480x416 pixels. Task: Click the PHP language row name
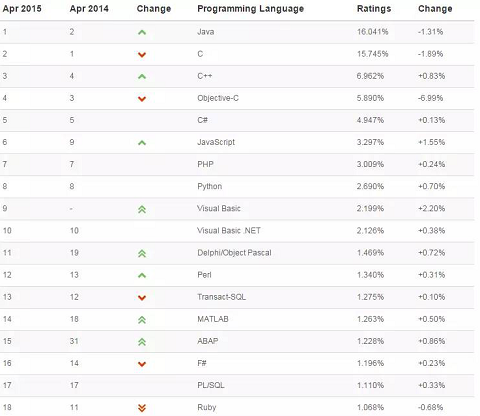point(205,164)
